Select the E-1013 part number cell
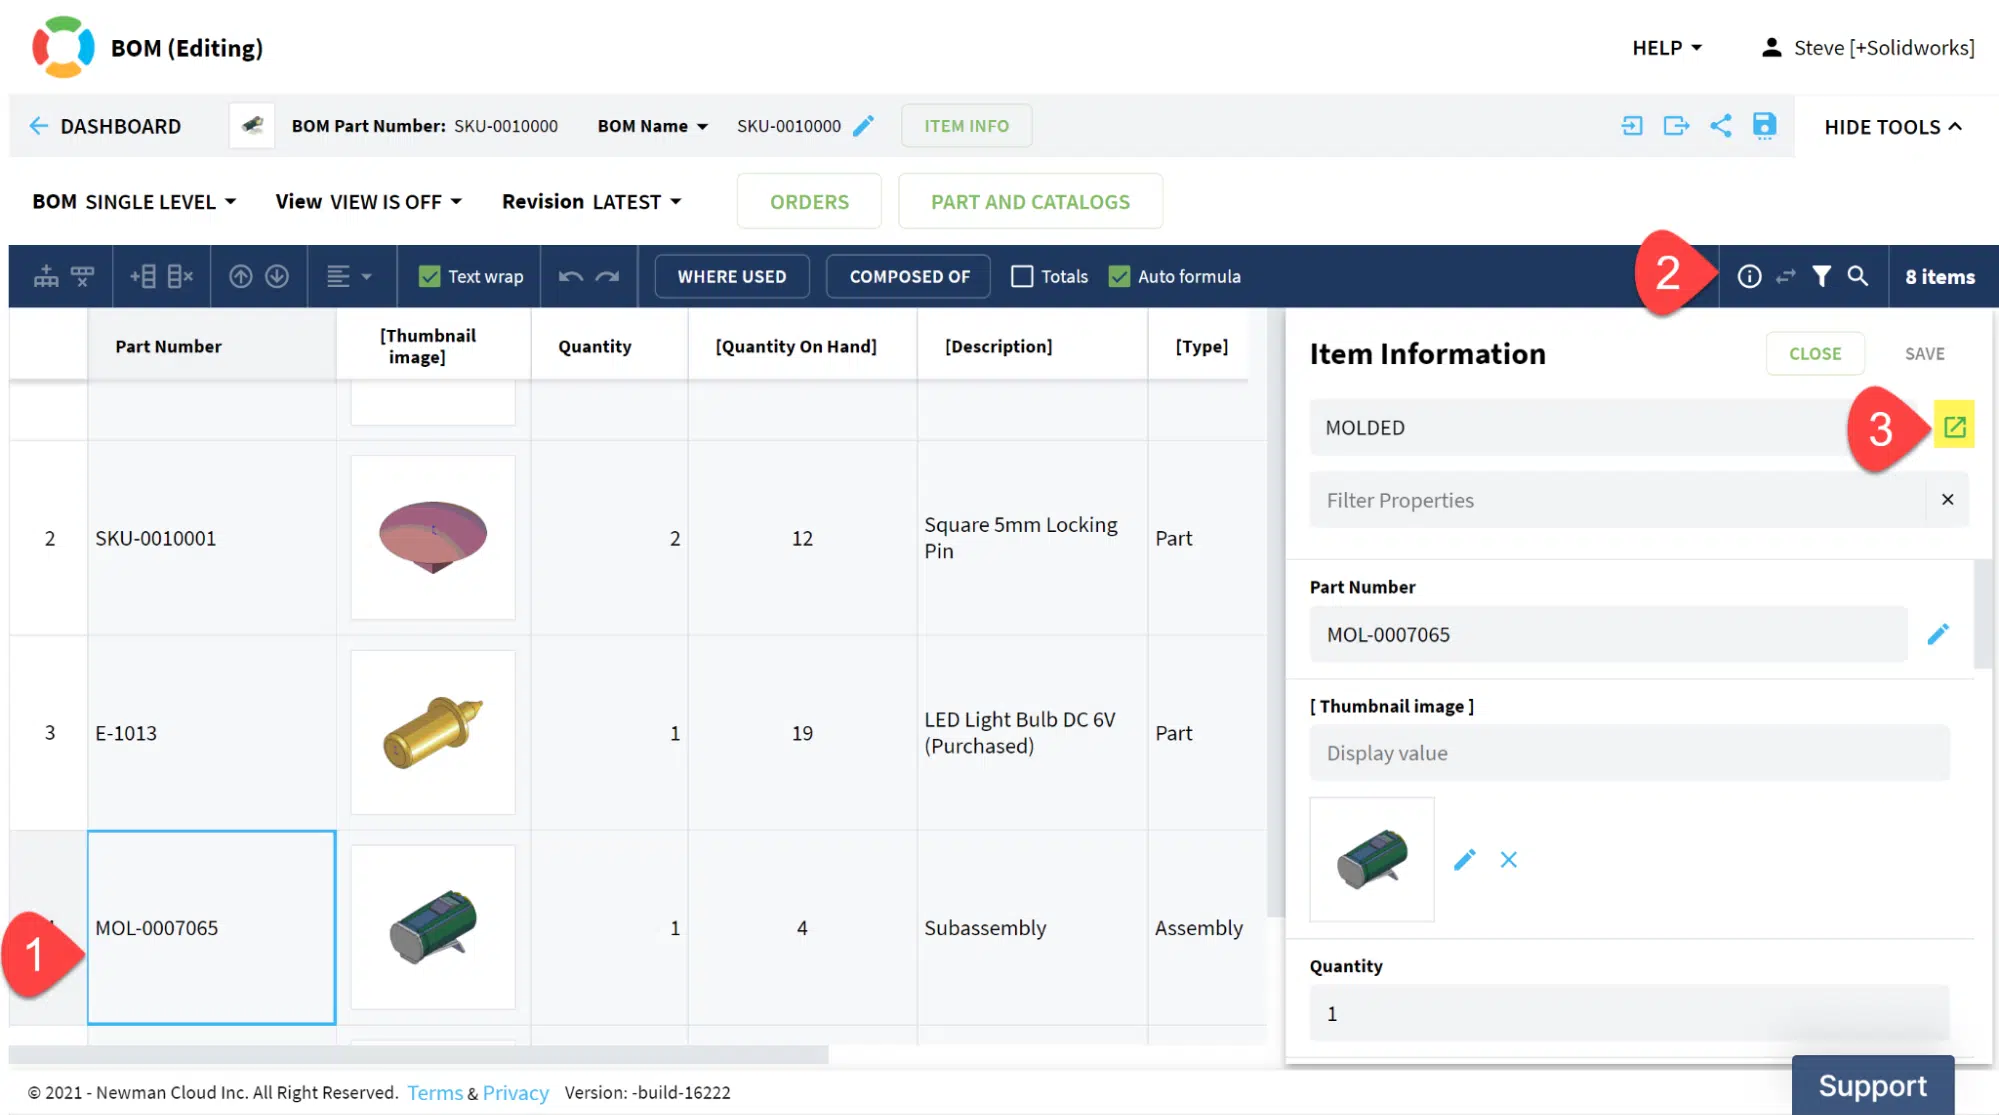This screenshot has height=1115, width=1999. pyautogui.click(x=211, y=733)
